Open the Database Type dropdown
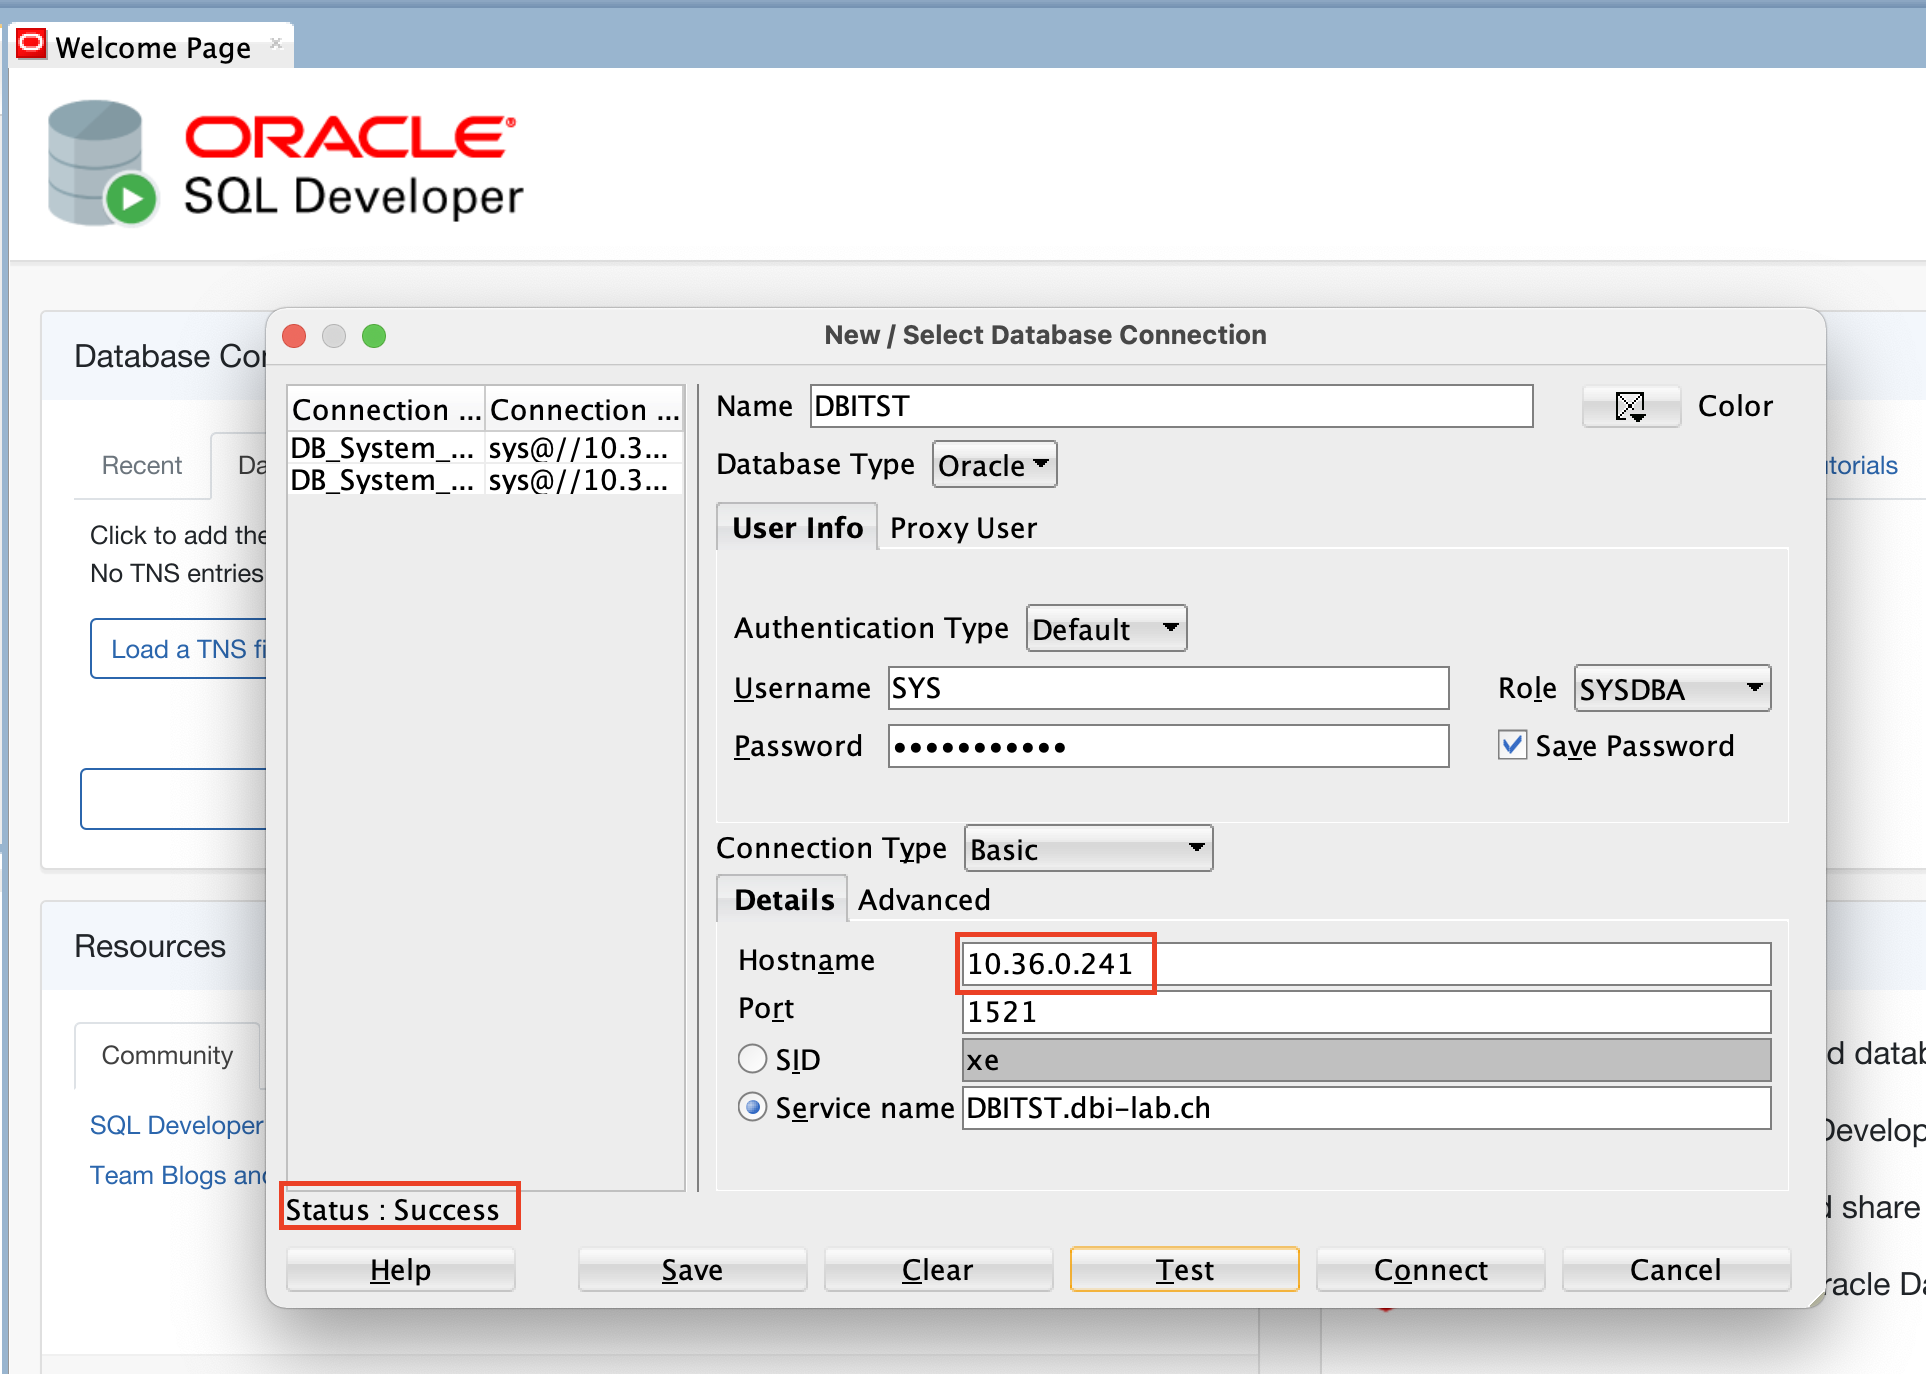 pyautogui.click(x=994, y=465)
